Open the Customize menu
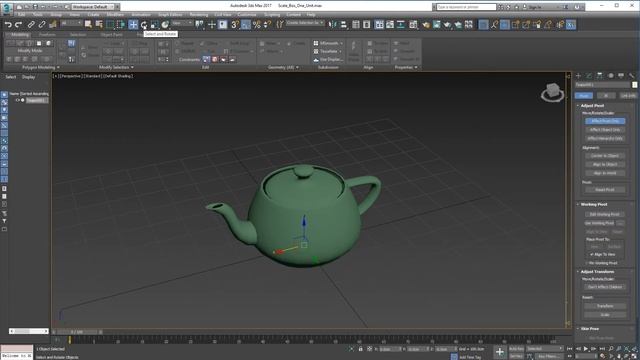Screen dimensions: 640x360 pos(247,15)
